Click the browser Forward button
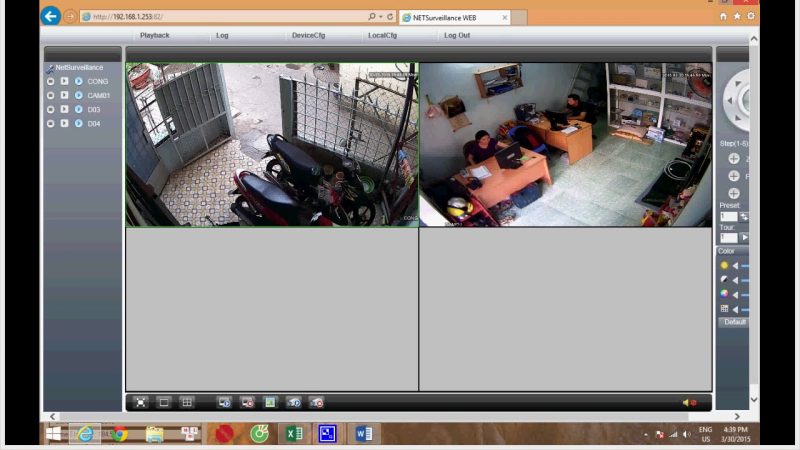 (70, 17)
